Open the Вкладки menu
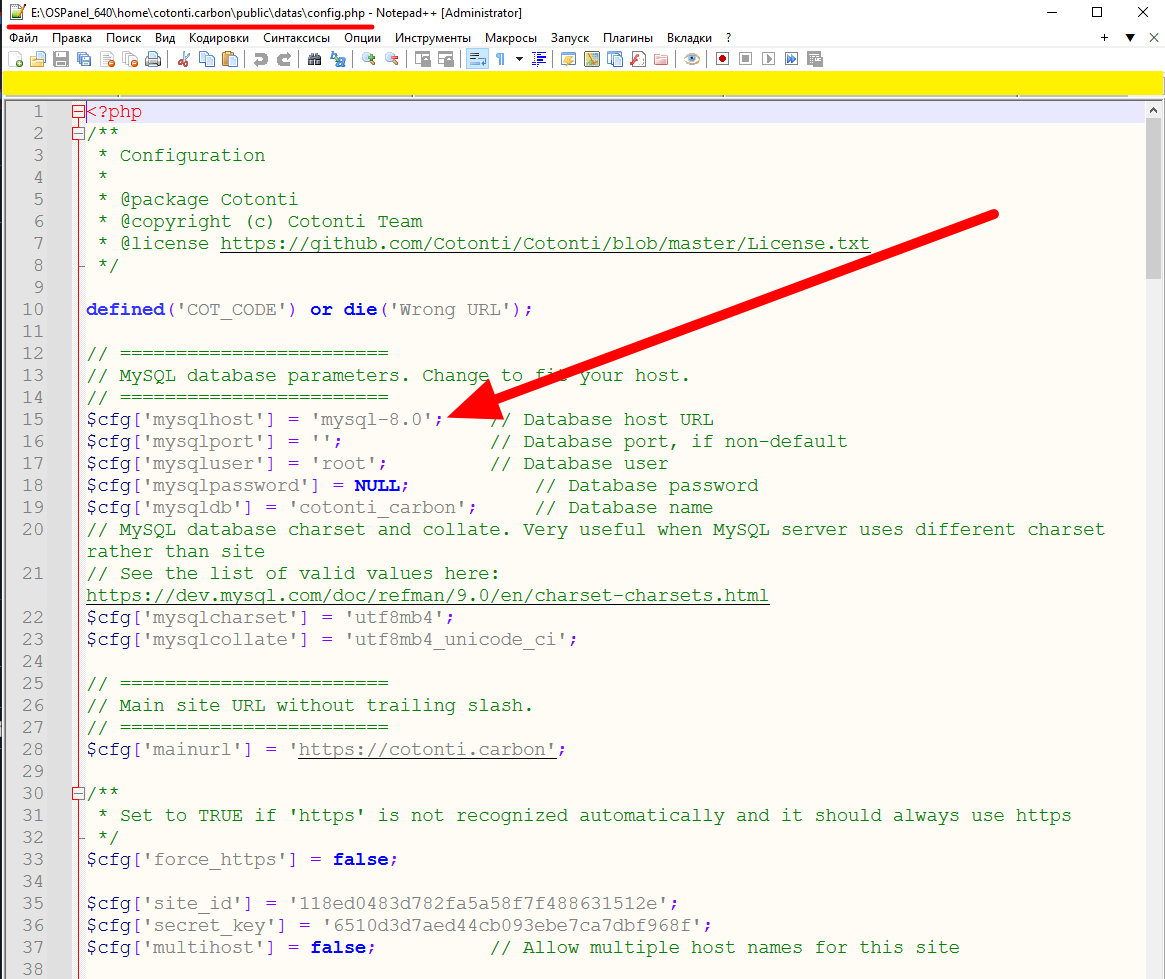The image size is (1165, 979). click(689, 38)
